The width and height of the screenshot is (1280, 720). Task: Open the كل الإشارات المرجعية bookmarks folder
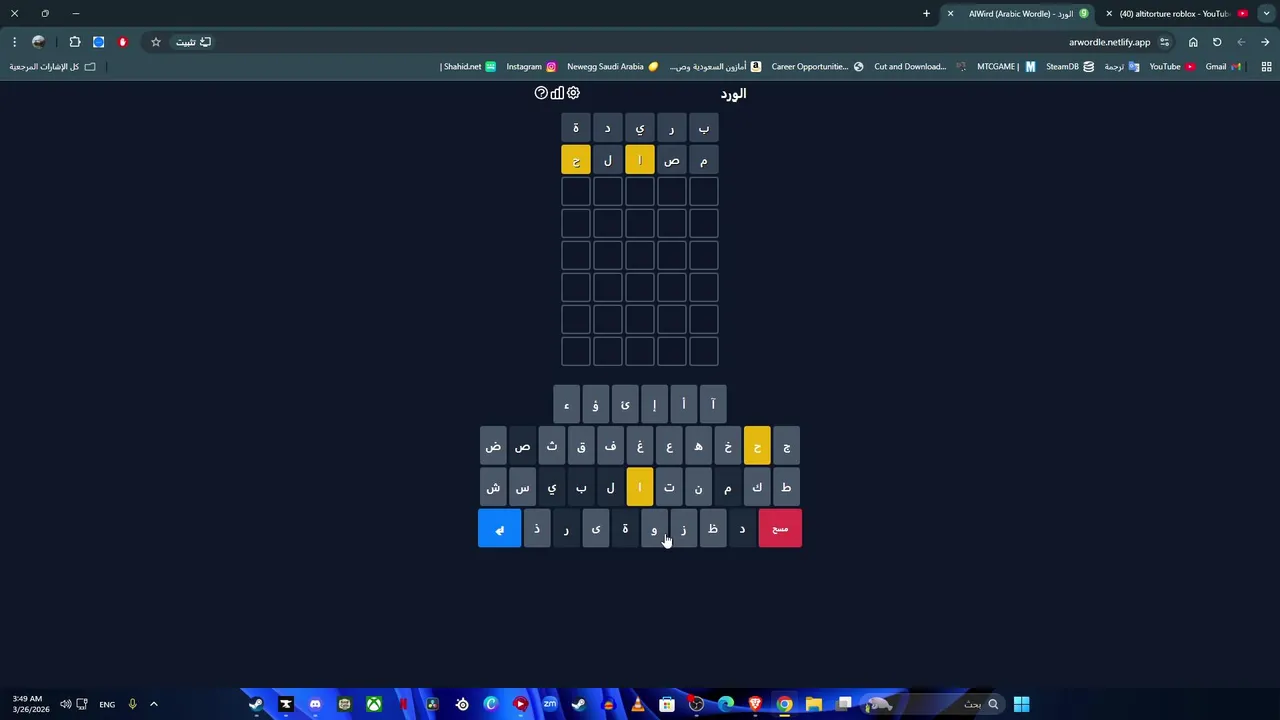point(53,67)
